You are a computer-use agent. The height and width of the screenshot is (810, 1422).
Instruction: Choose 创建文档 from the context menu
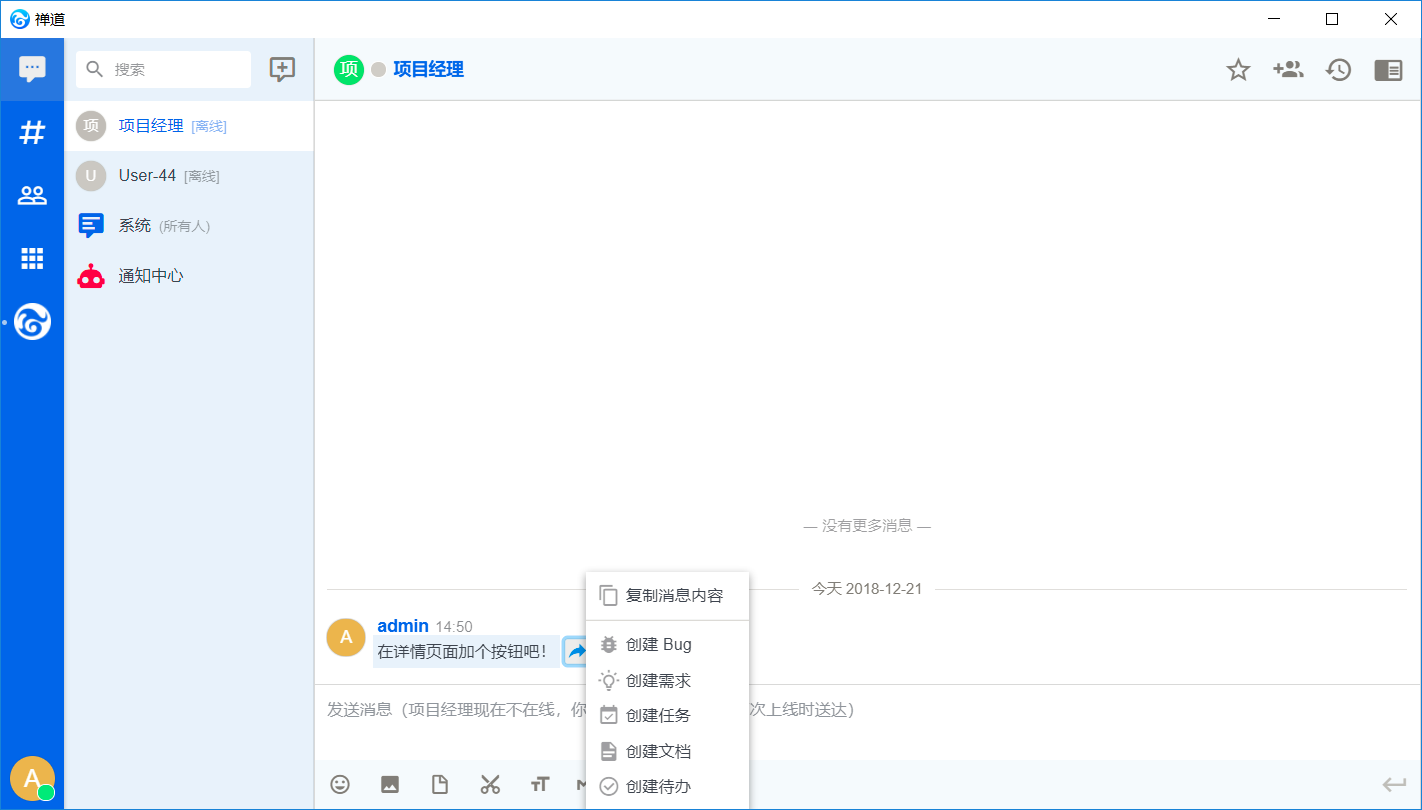[x=667, y=752]
